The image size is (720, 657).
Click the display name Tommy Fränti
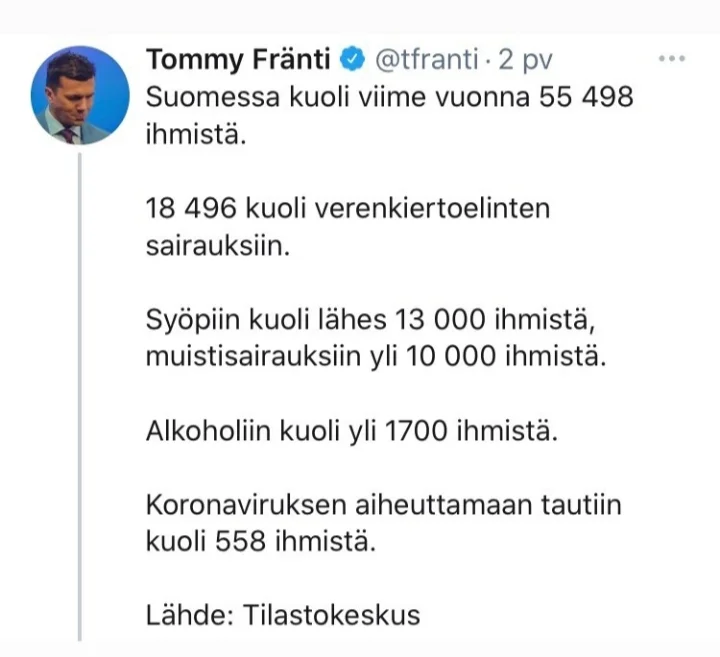coord(238,61)
